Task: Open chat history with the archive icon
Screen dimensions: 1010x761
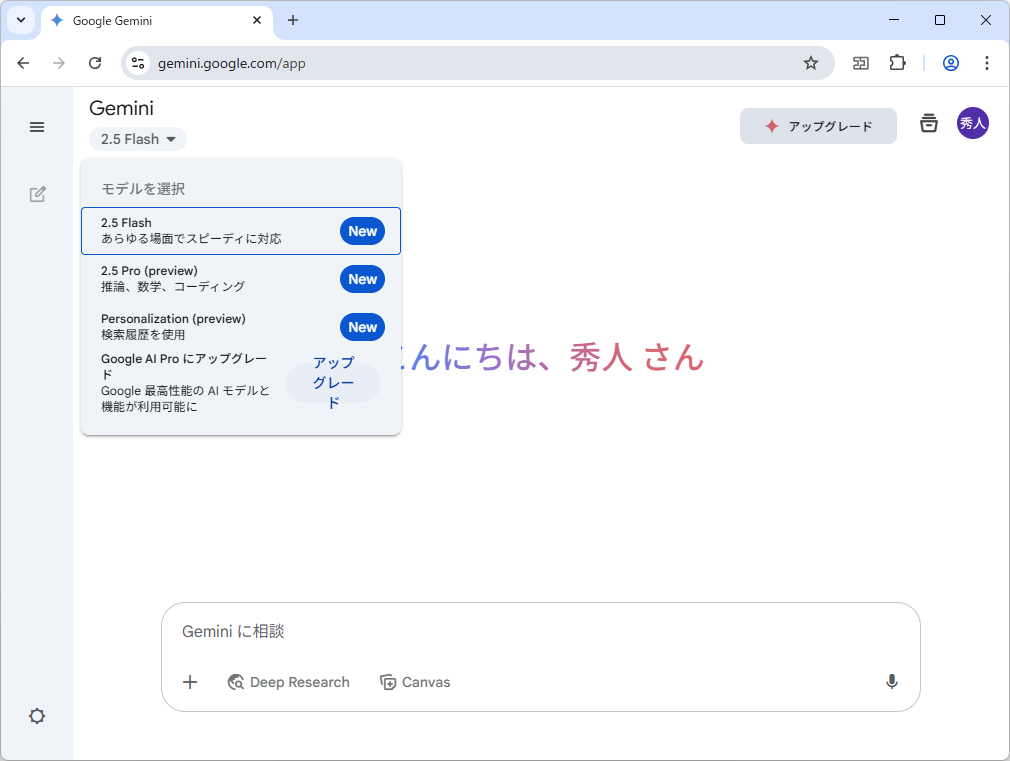Action: (928, 123)
